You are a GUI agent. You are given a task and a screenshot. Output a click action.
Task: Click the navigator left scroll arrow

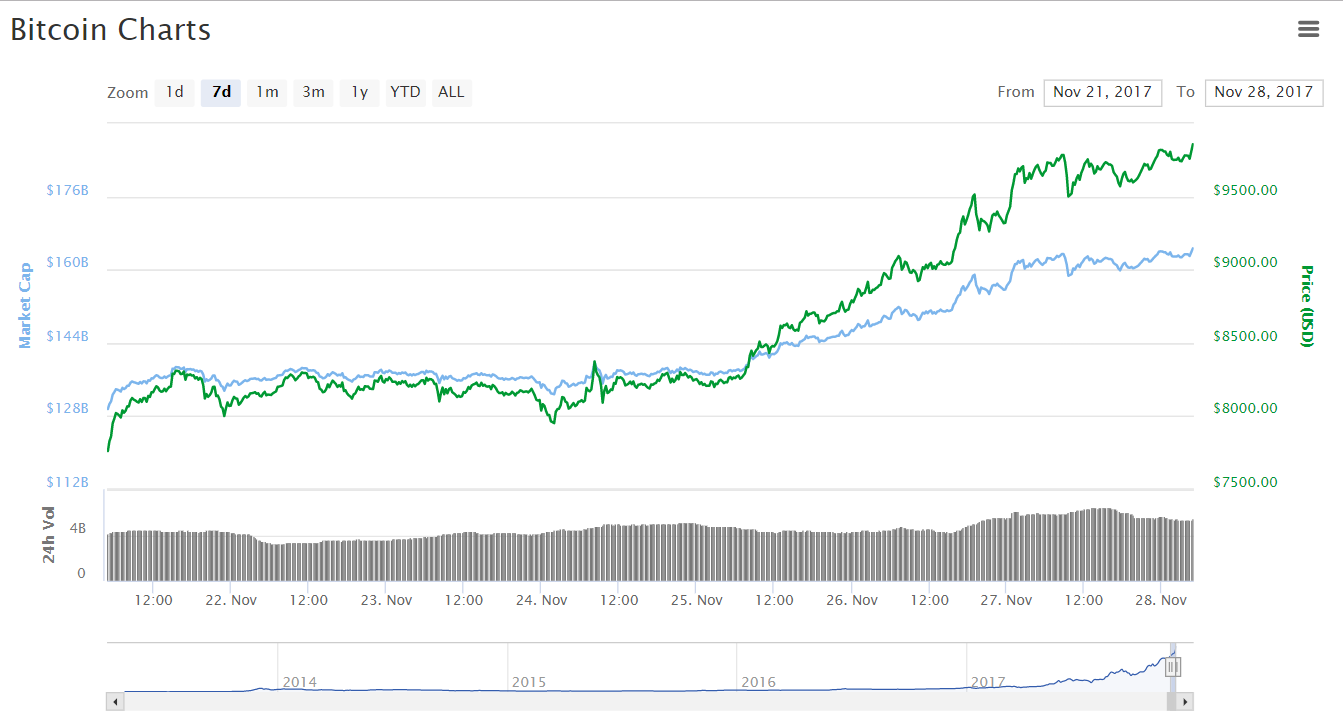[115, 701]
